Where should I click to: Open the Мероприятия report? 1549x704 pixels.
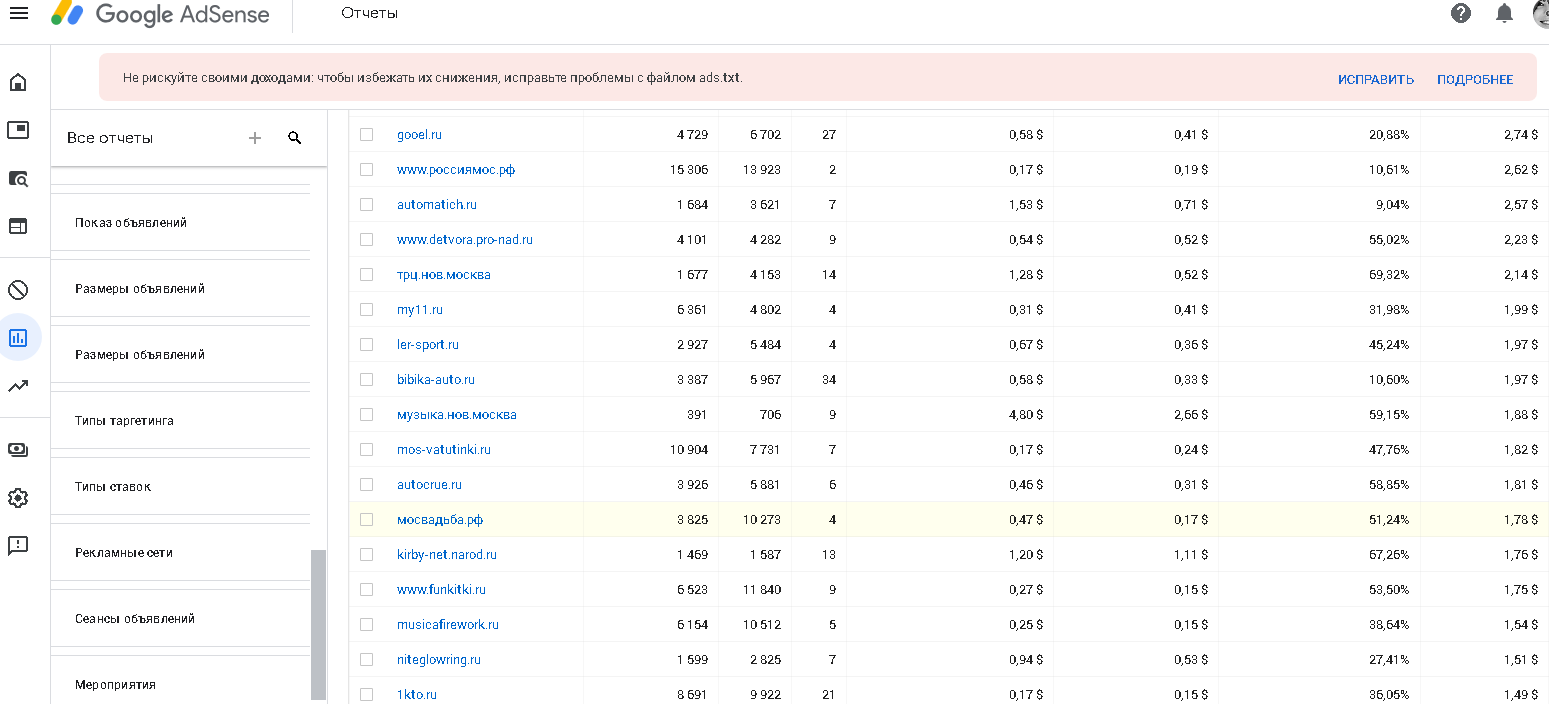coord(115,685)
